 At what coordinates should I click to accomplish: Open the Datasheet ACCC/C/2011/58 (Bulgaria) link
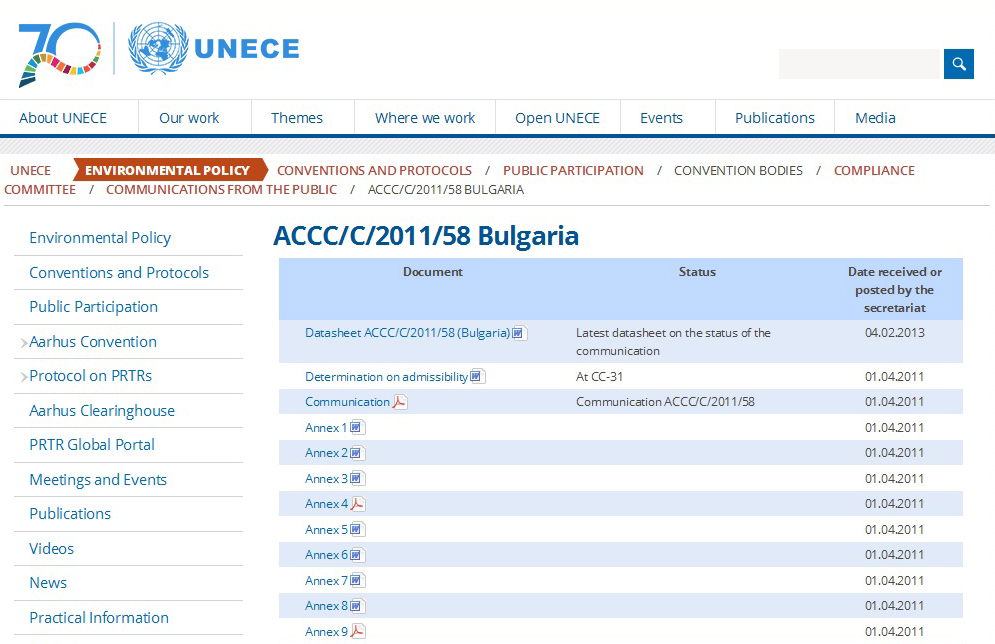407,333
